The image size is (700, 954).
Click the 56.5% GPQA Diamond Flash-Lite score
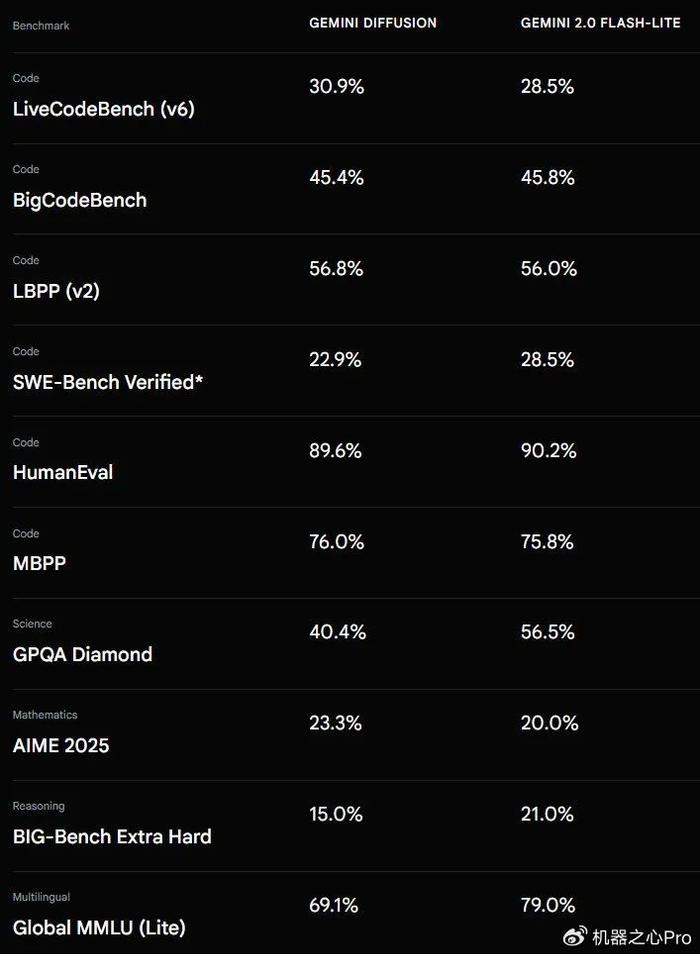[x=547, y=632]
